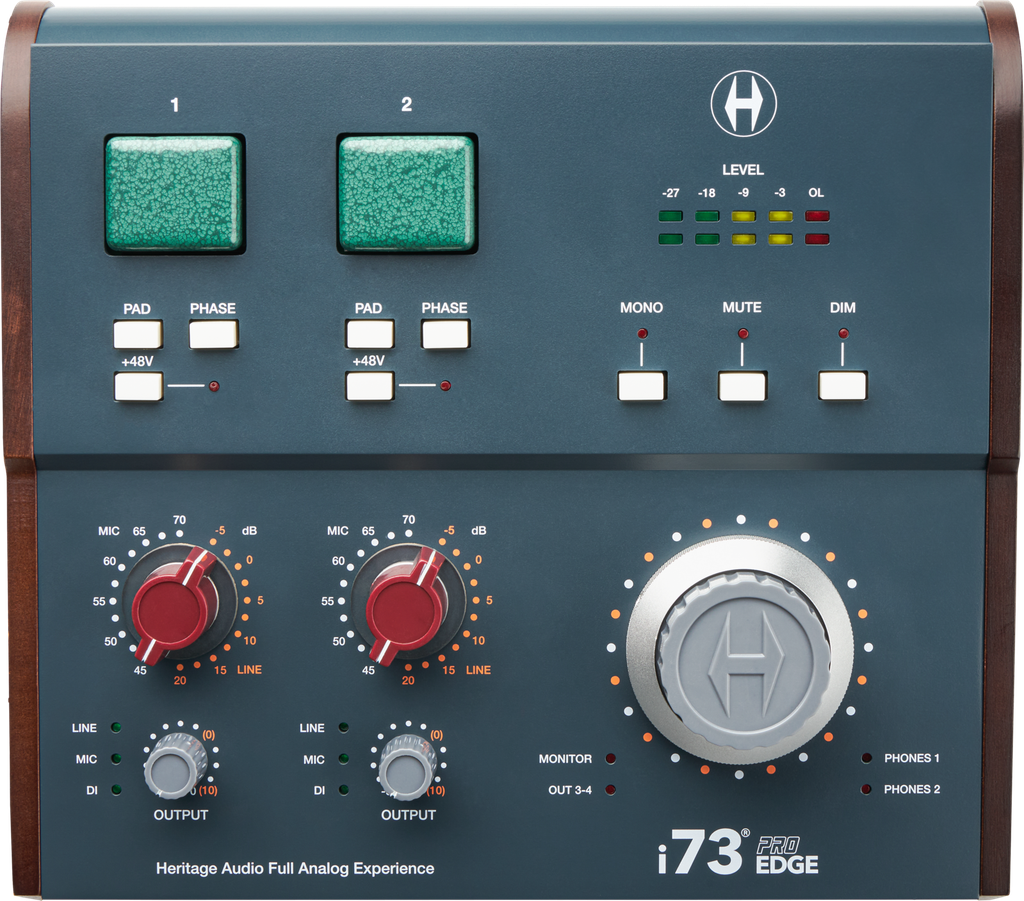The height and width of the screenshot is (901, 1024).
Task: Click channel 2 +48V indicator LED
Action: click(445, 386)
